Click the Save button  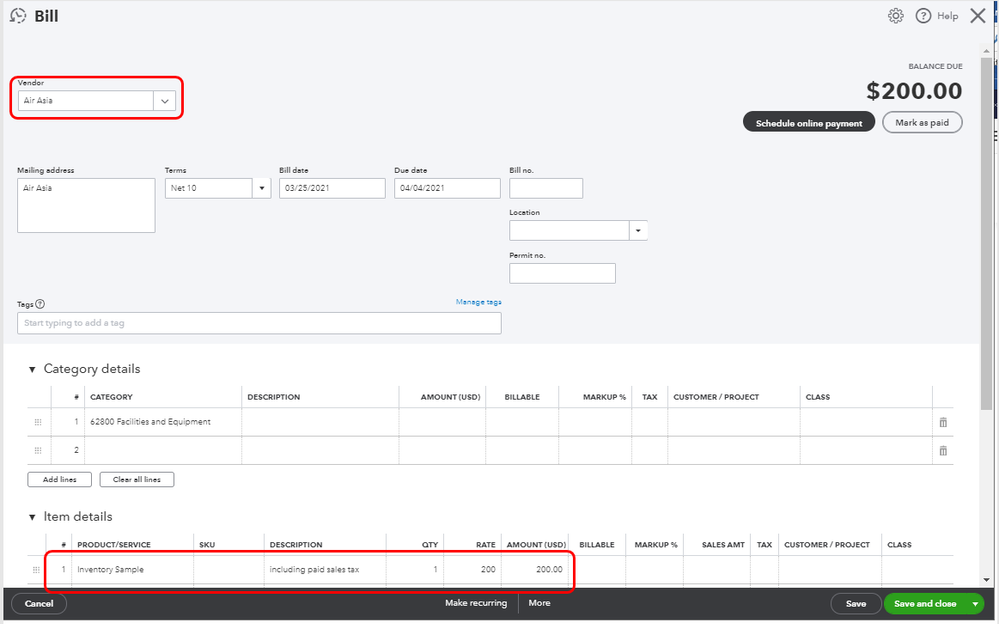click(856, 604)
